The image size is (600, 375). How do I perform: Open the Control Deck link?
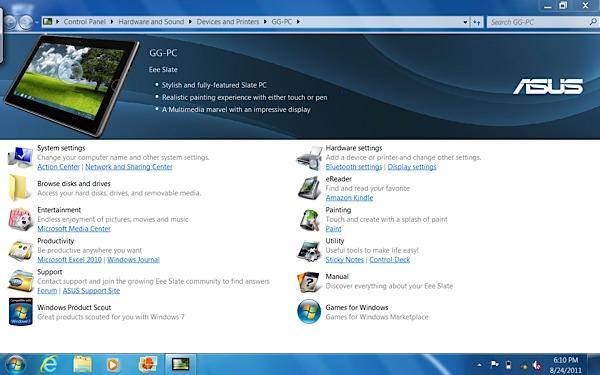390,260
